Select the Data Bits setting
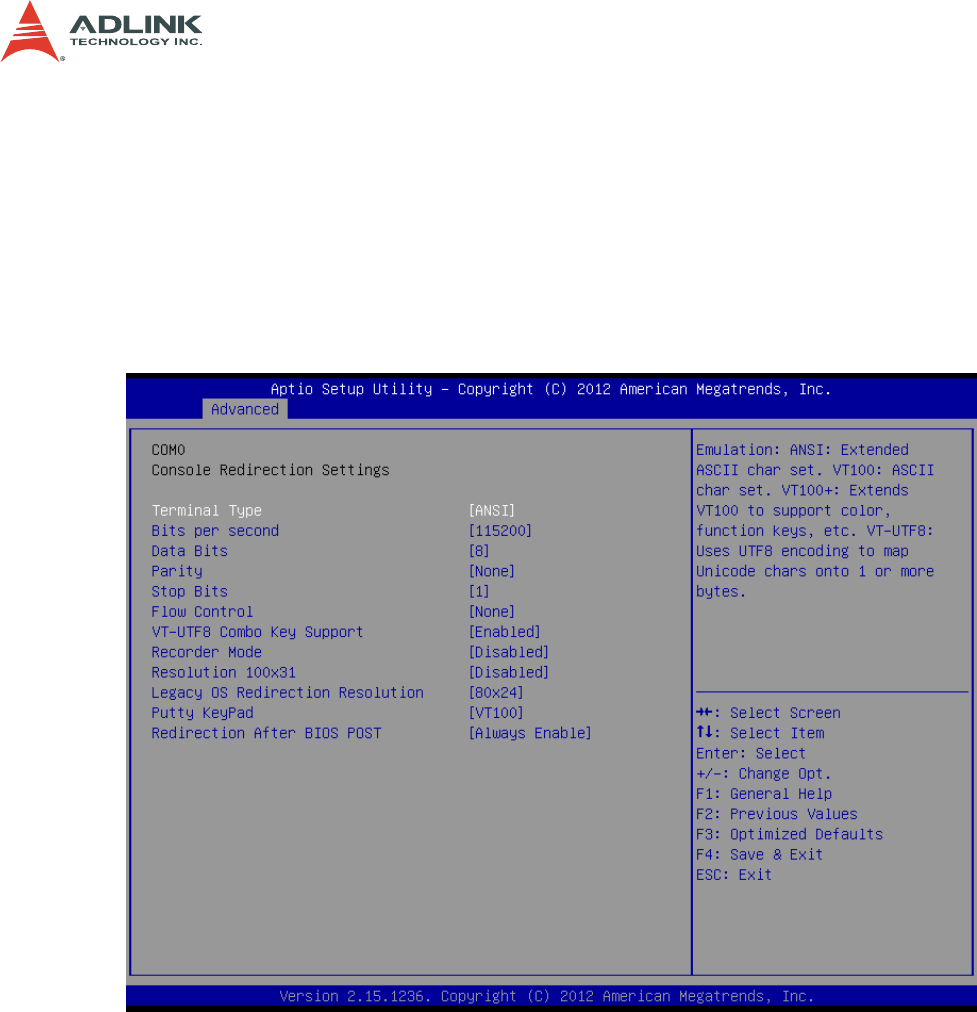 [190, 551]
